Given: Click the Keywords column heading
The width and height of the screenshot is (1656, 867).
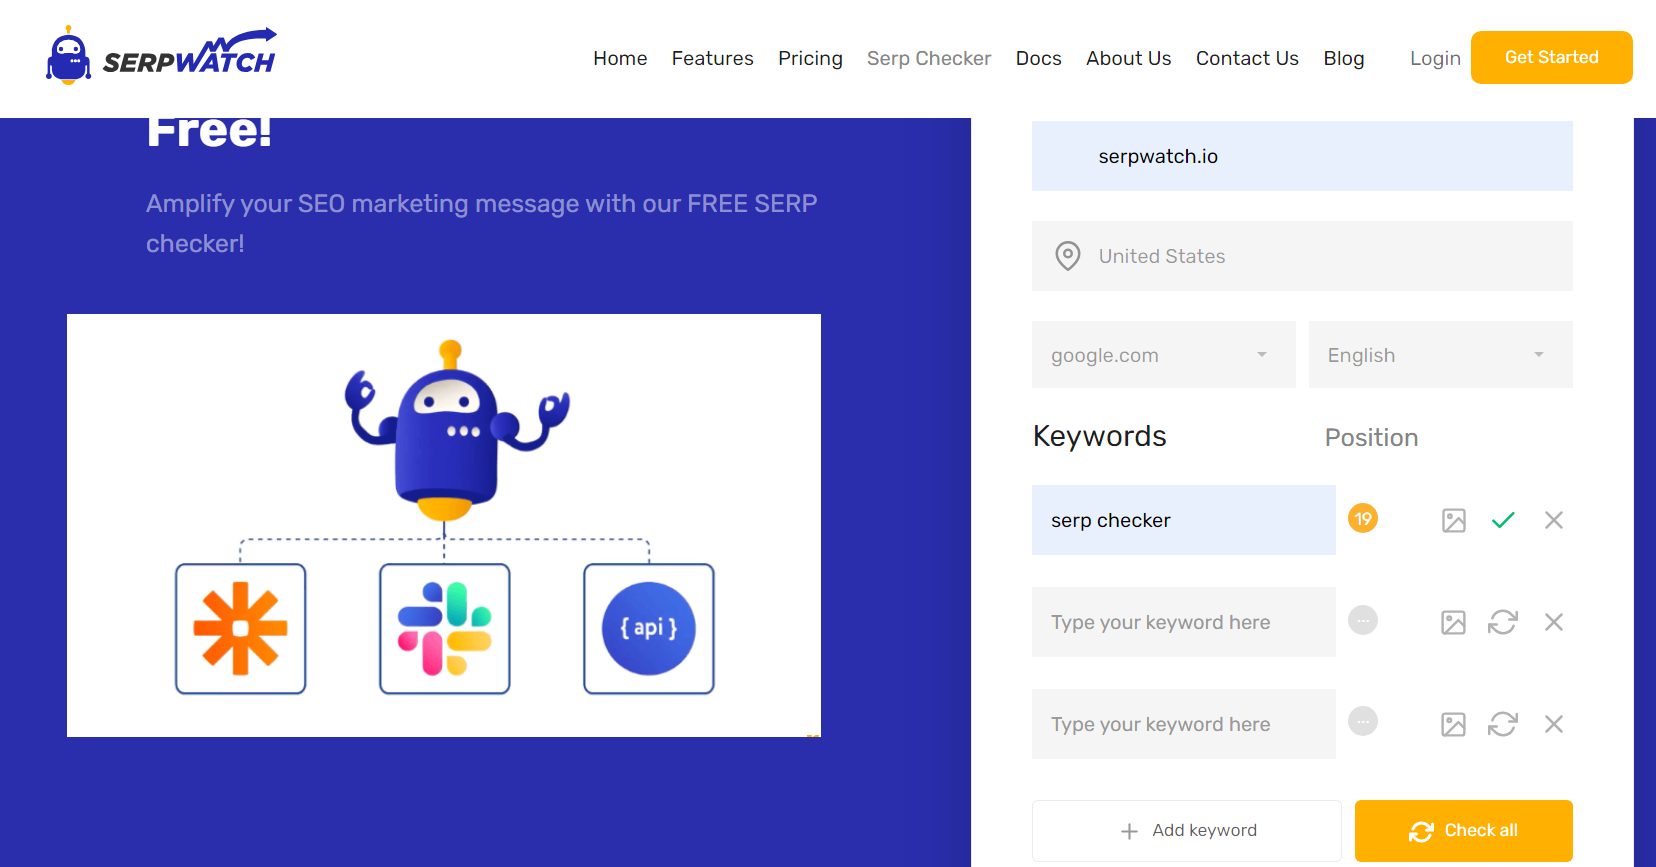Looking at the screenshot, I should [x=1100, y=437].
